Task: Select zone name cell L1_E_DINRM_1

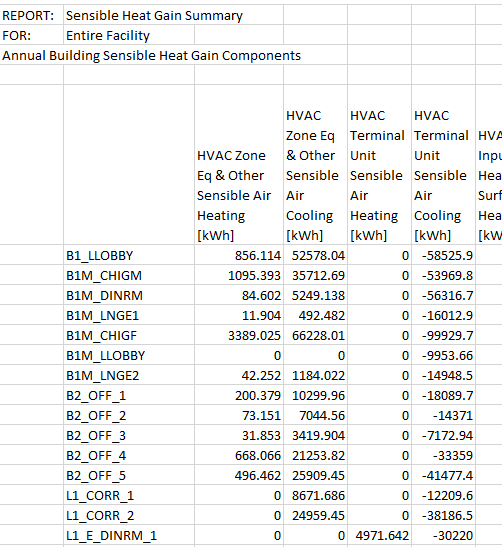Action: tap(129, 535)
